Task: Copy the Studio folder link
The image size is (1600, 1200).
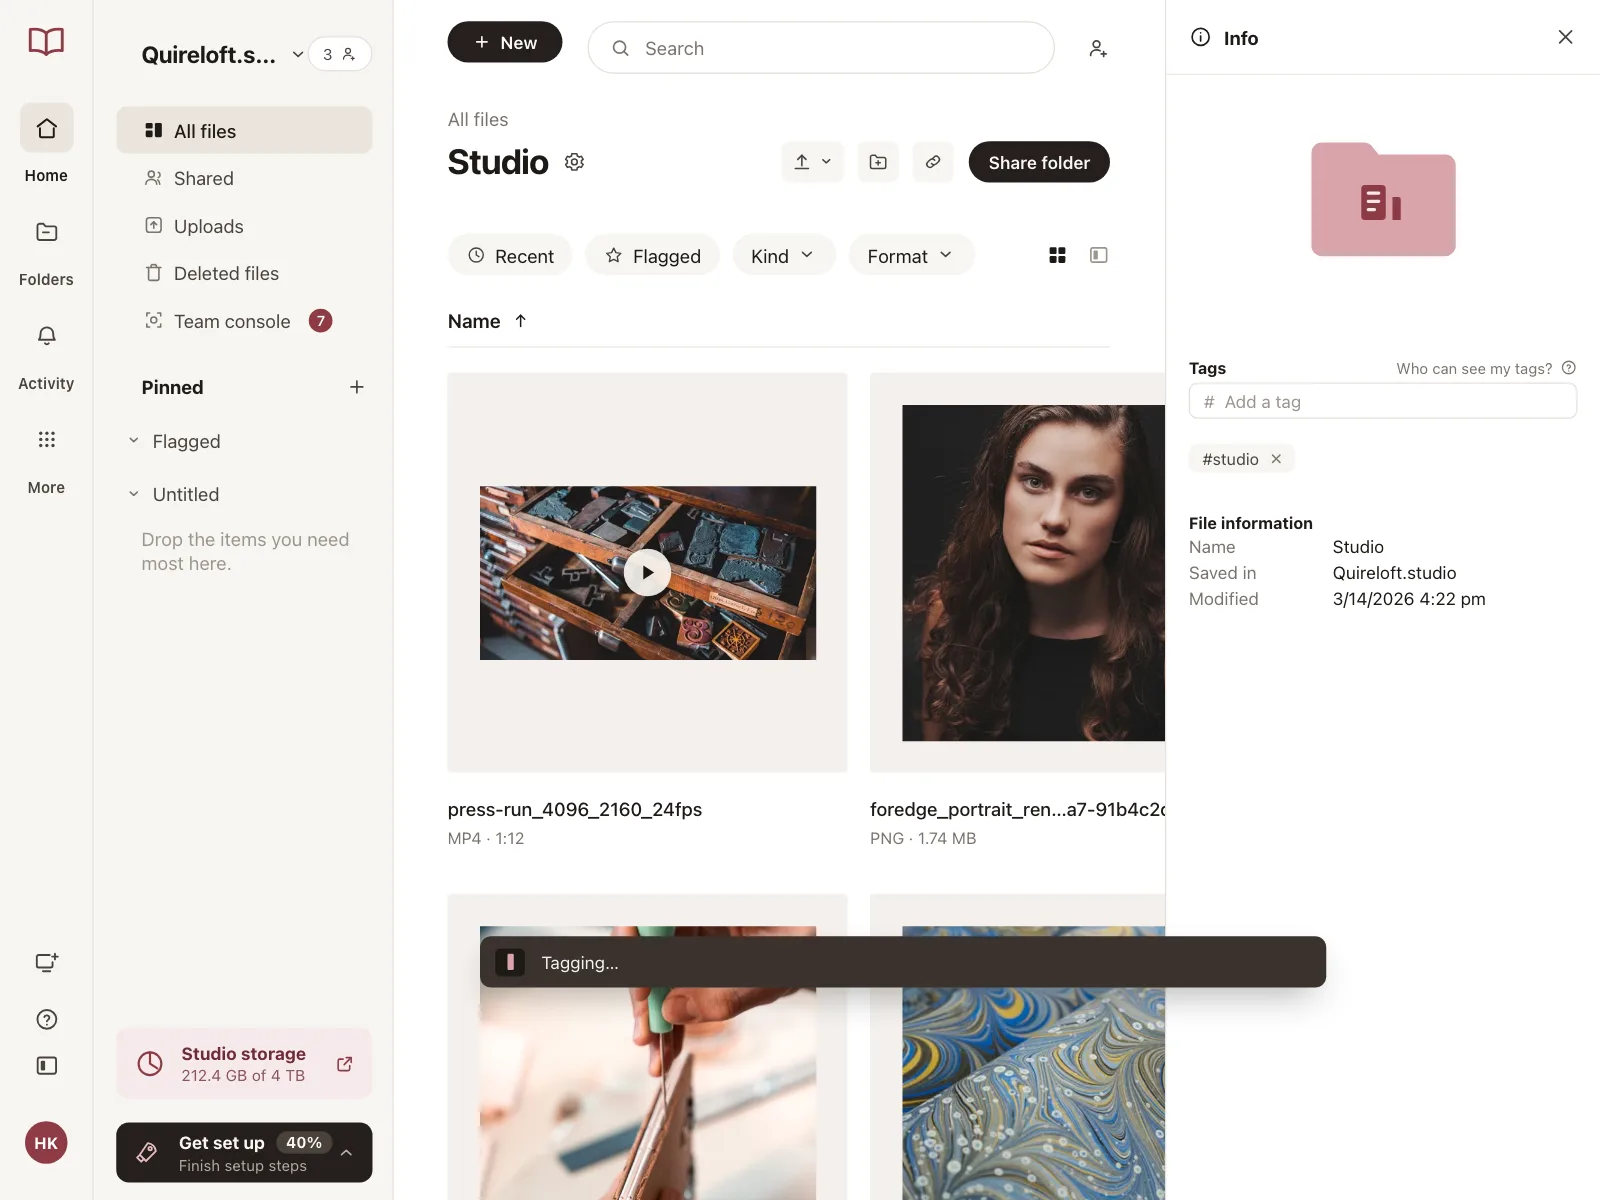Action: pos(933,162)
